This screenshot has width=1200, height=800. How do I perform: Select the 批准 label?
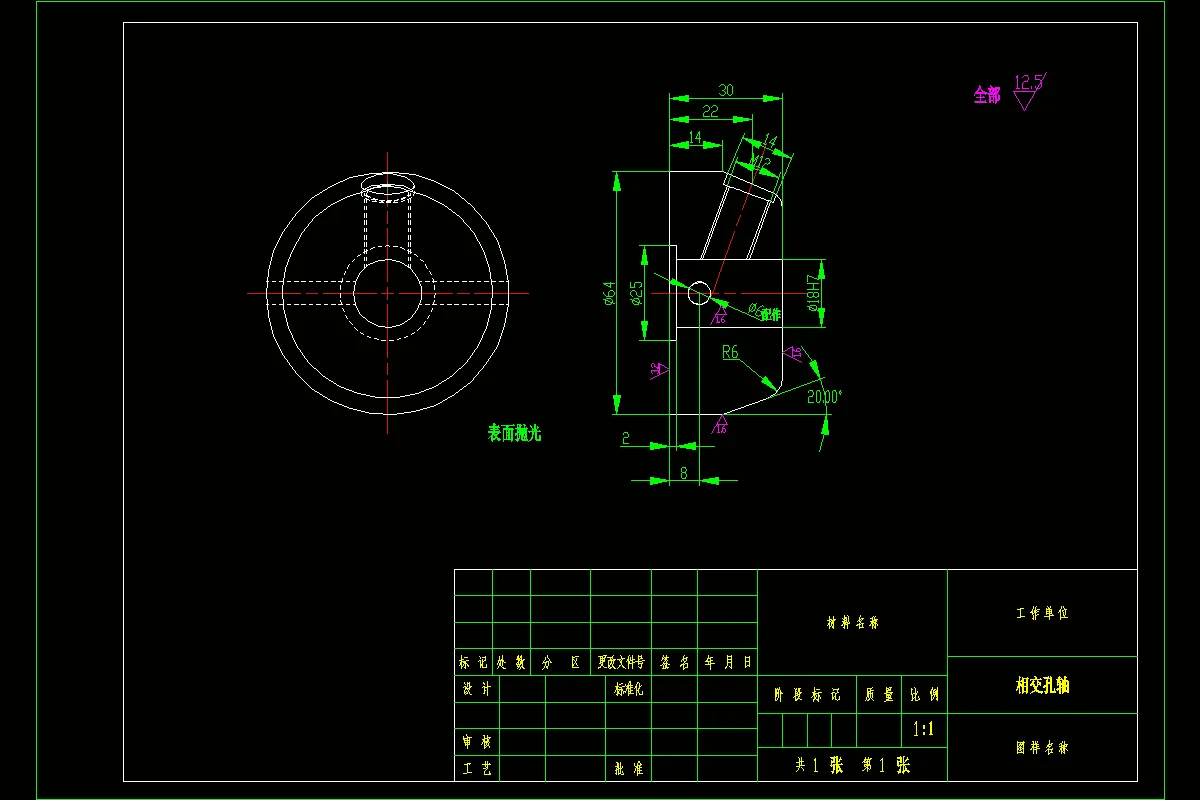click(628, 769)
